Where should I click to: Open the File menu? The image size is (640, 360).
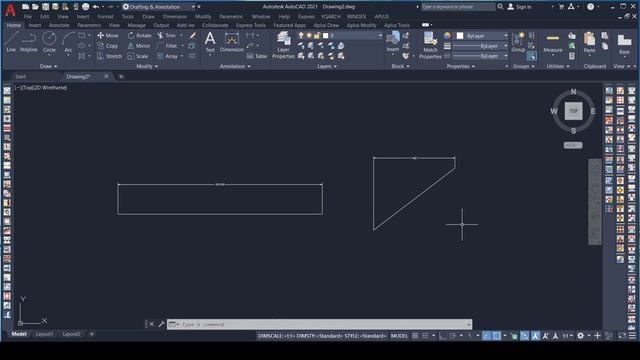(27, 17)
